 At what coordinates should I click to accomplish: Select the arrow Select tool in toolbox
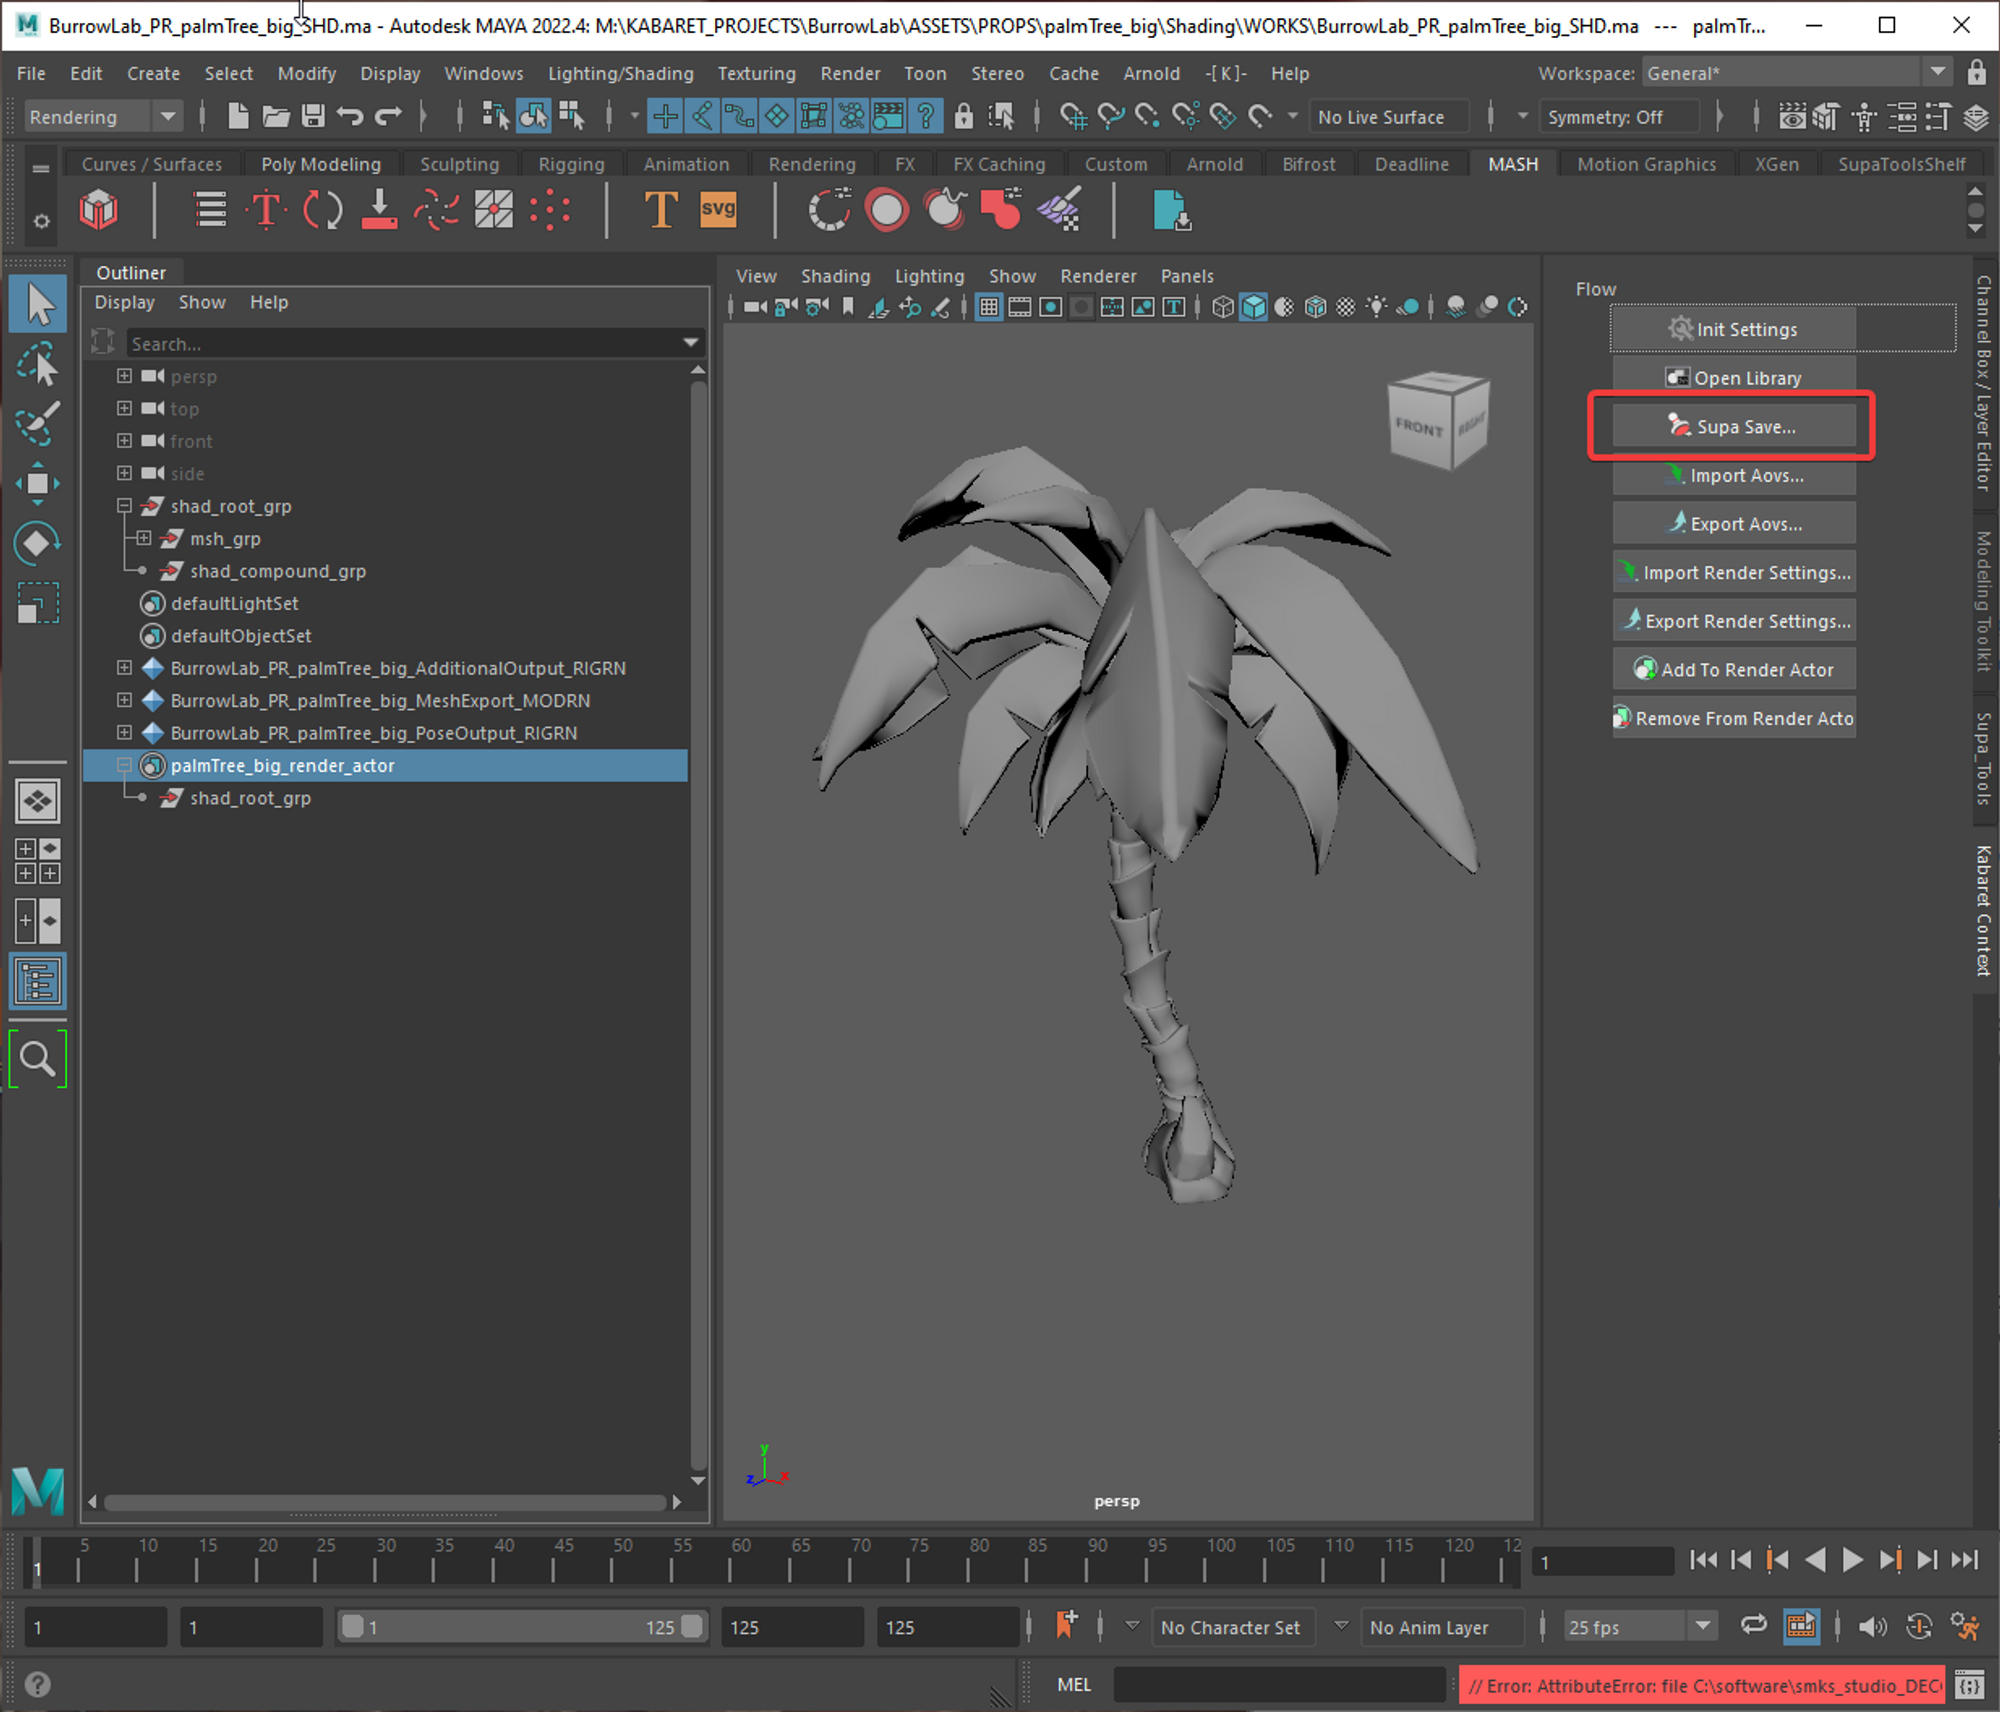pos(38,303)
